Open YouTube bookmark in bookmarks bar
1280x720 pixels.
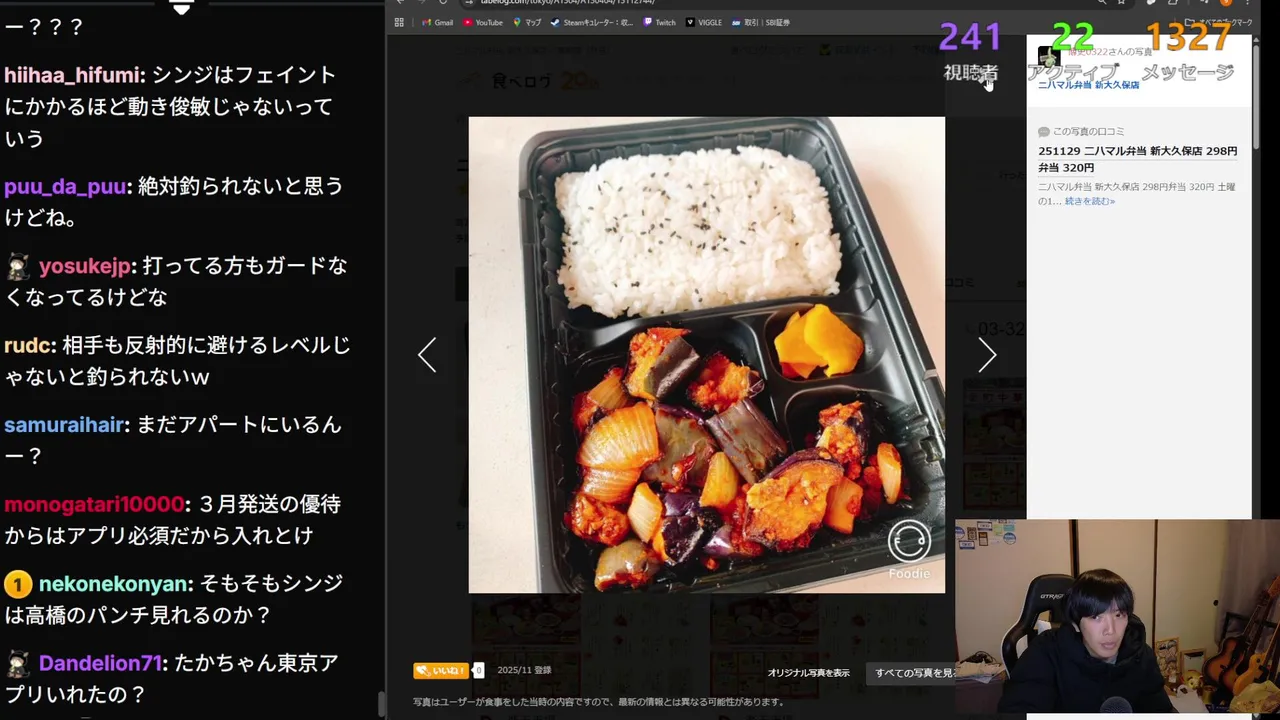point(483,22)
